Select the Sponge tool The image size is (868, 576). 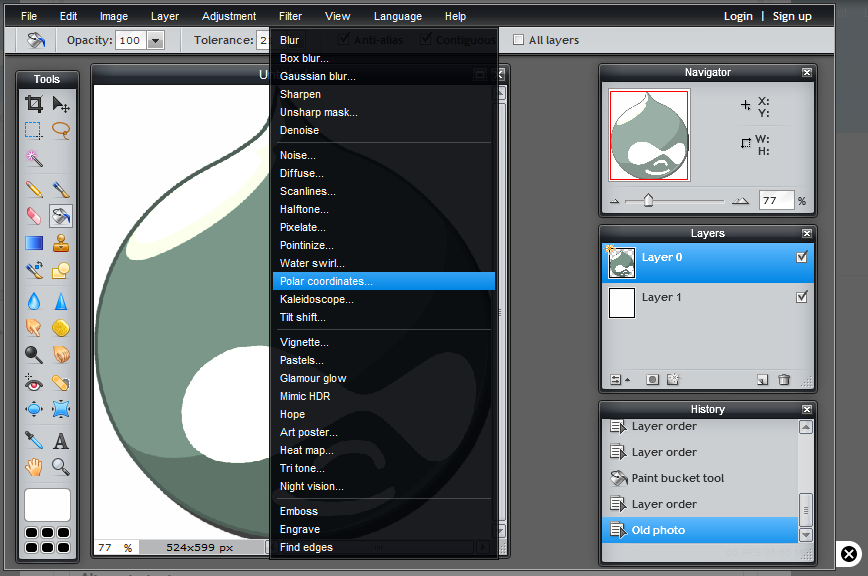[61, 328]
